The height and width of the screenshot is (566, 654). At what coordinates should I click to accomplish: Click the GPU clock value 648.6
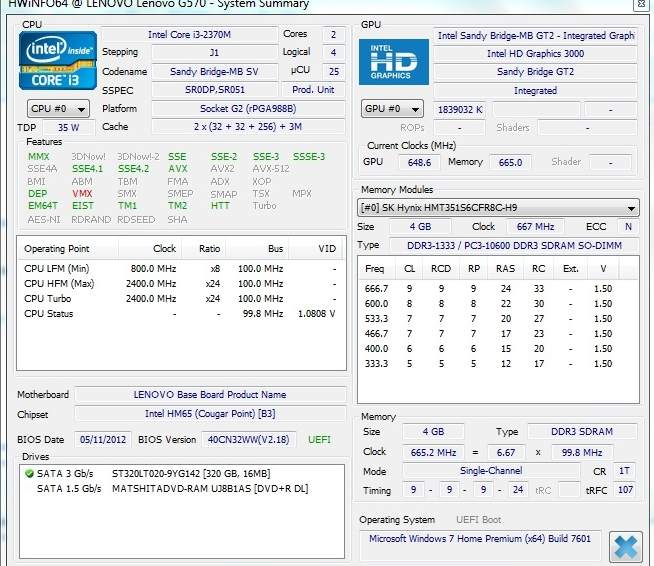coord(419,162)
